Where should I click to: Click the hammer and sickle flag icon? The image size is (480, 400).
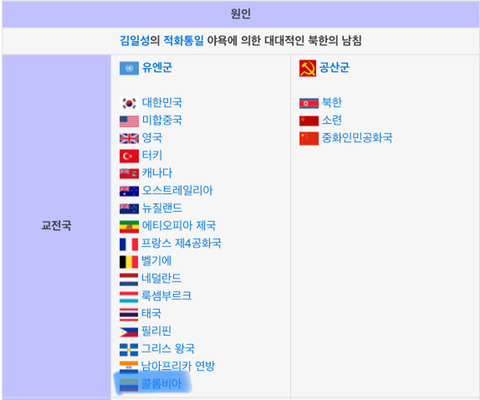307,68
